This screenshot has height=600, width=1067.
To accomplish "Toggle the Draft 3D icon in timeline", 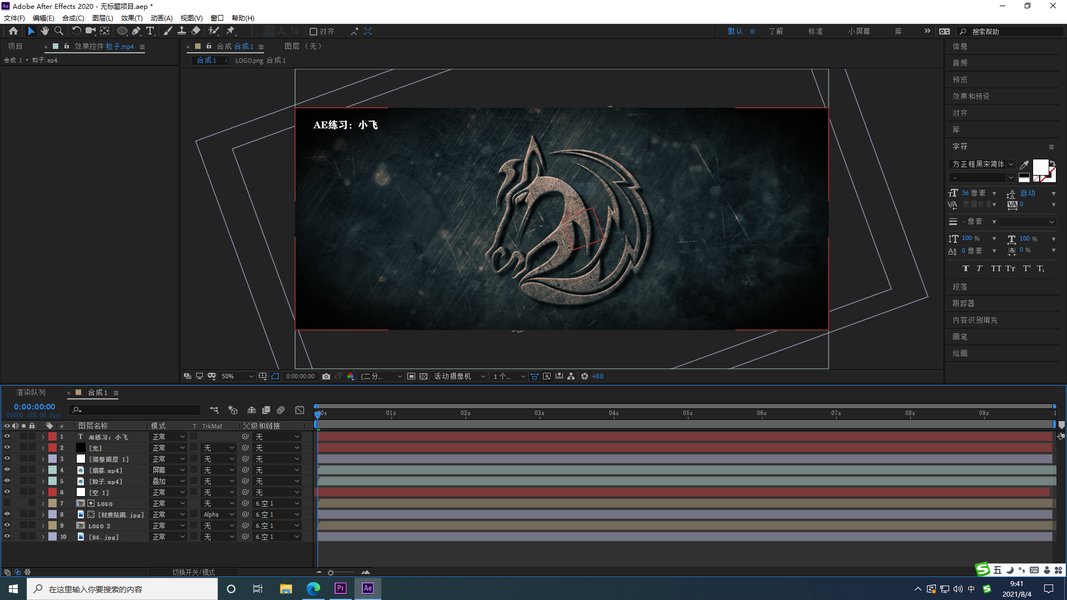I will pyautogui.click(x=233, y=410).
